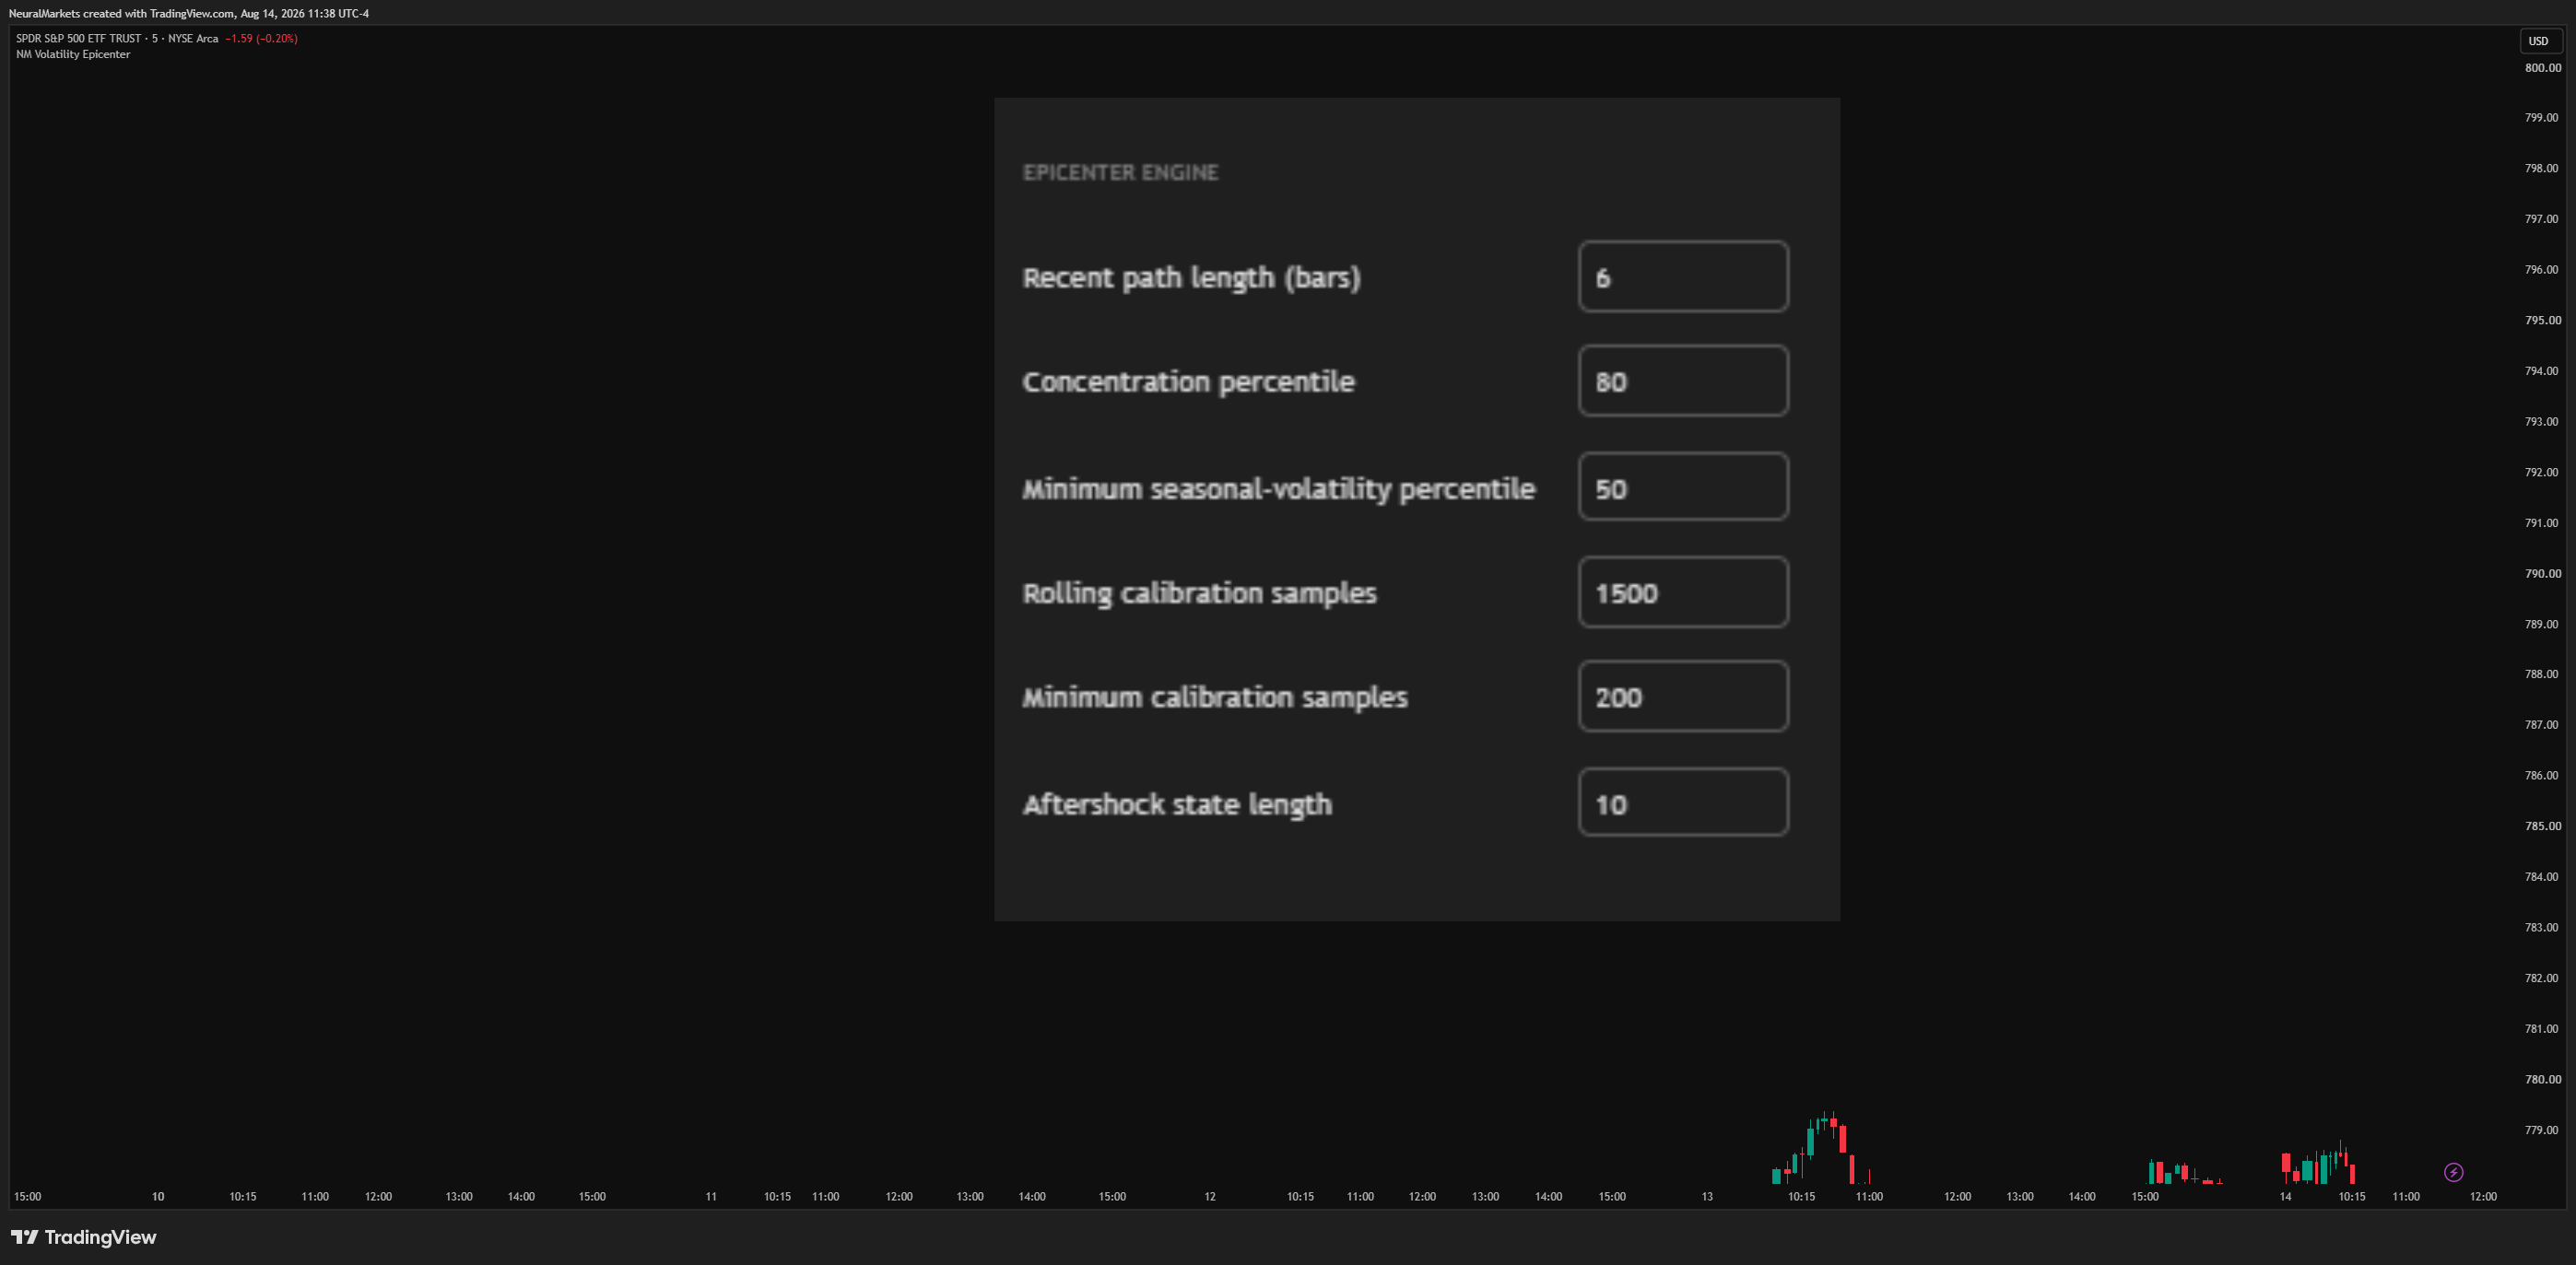The image size is (2576, 1265).
Task: Click the 'Minimum calibration samples' label
Action: tap(1214, 697)
